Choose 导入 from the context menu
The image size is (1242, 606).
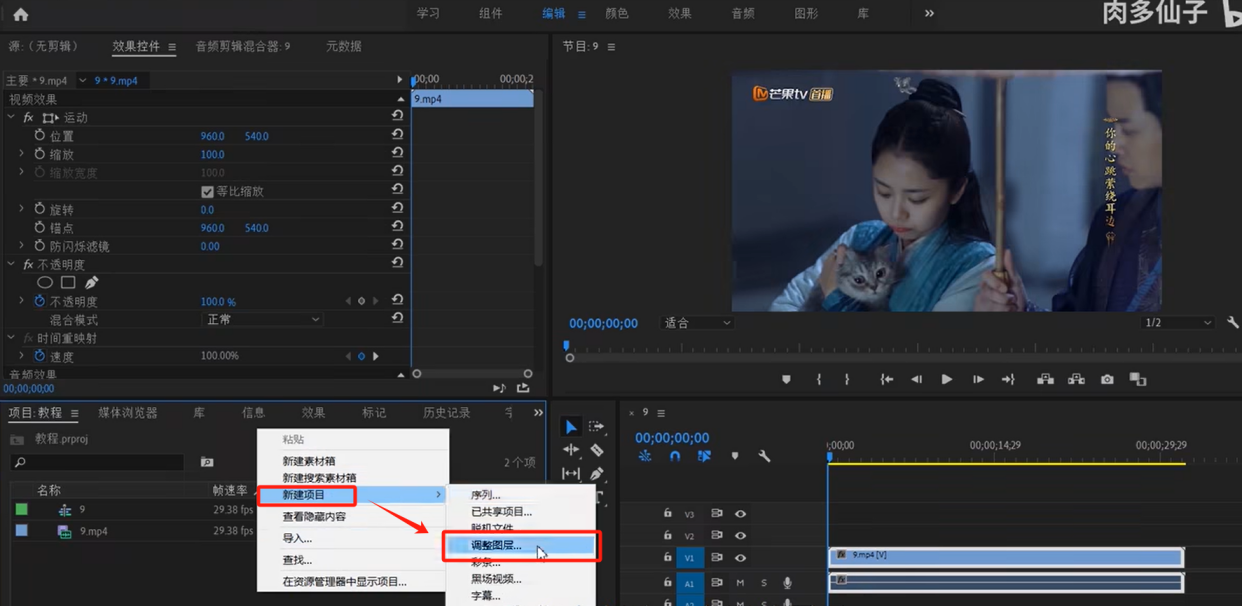coord(297,538)
